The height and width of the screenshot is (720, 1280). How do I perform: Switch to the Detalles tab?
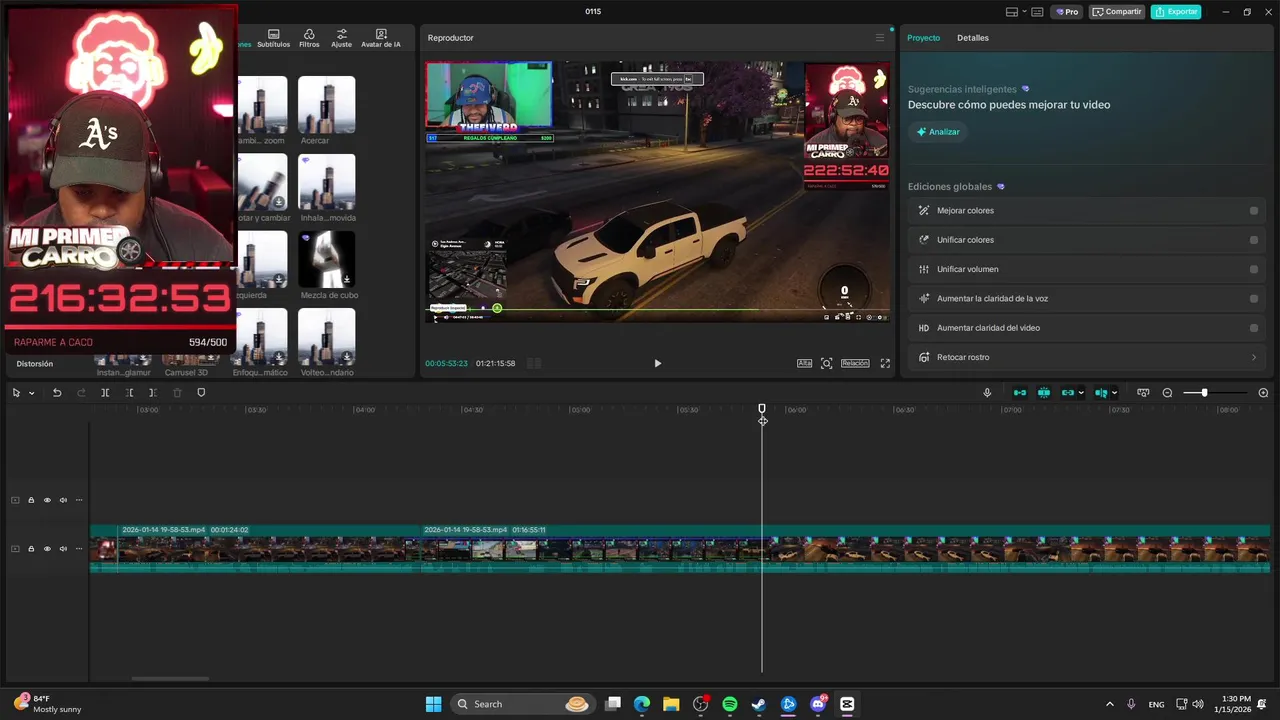[x=973, y=38]
